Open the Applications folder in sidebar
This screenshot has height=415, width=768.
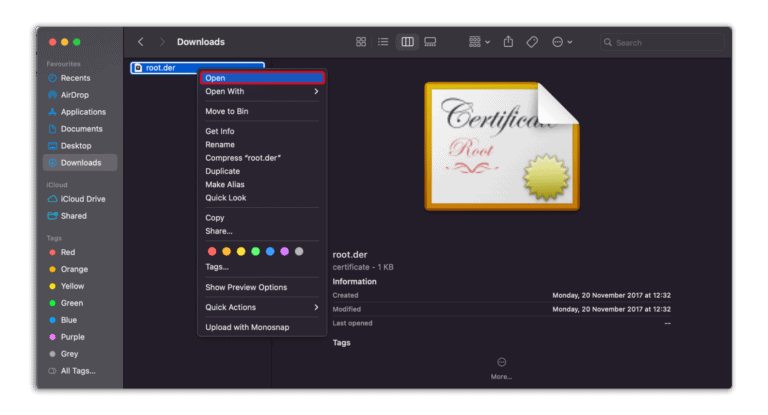[83, 112]
